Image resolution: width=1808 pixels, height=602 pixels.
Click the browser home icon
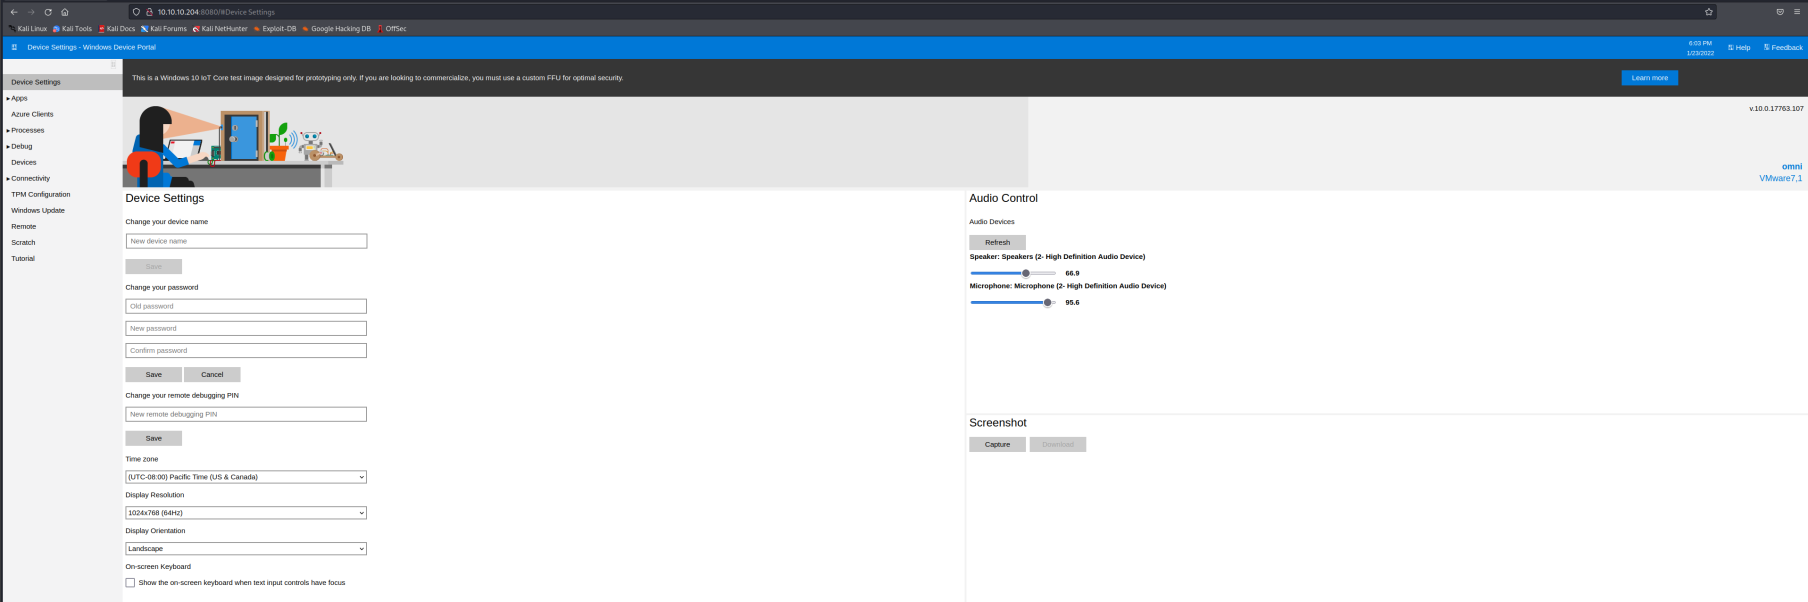pyautogui.click(x=65, y=12)
